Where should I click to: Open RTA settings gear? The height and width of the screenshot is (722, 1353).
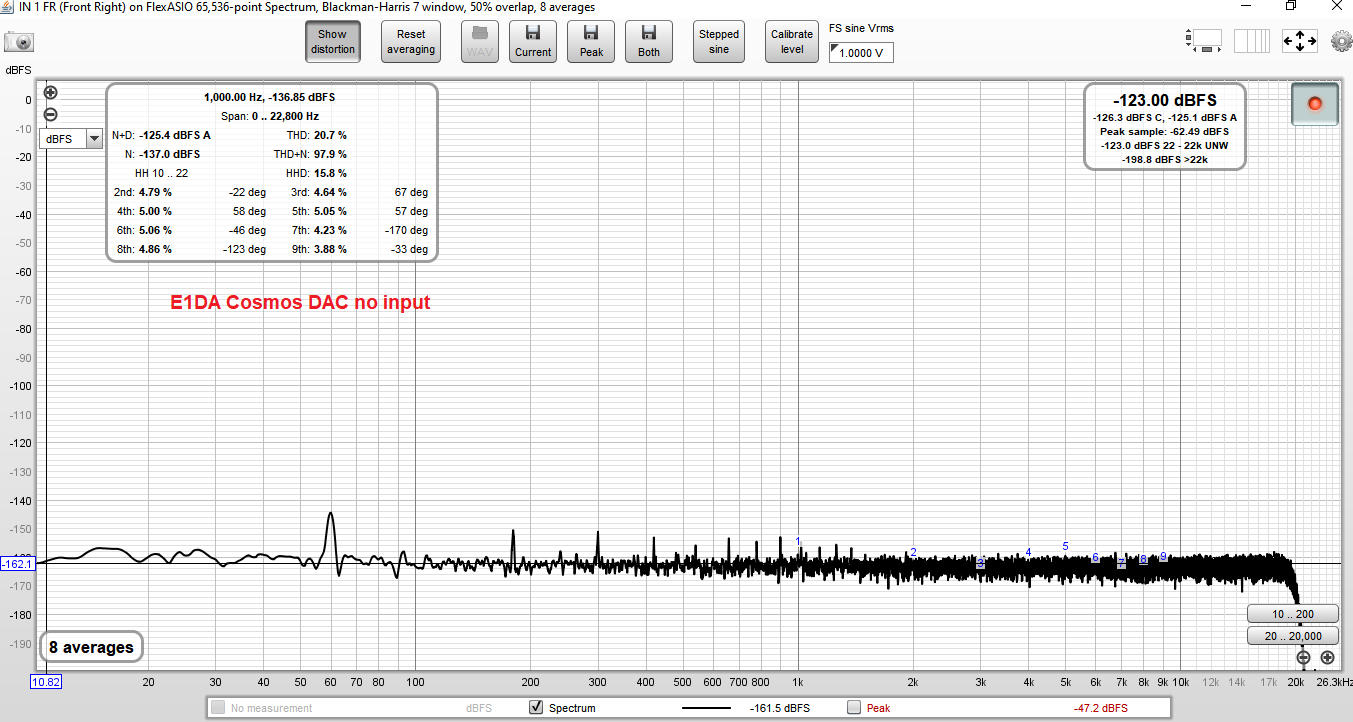pos(1340,42)
